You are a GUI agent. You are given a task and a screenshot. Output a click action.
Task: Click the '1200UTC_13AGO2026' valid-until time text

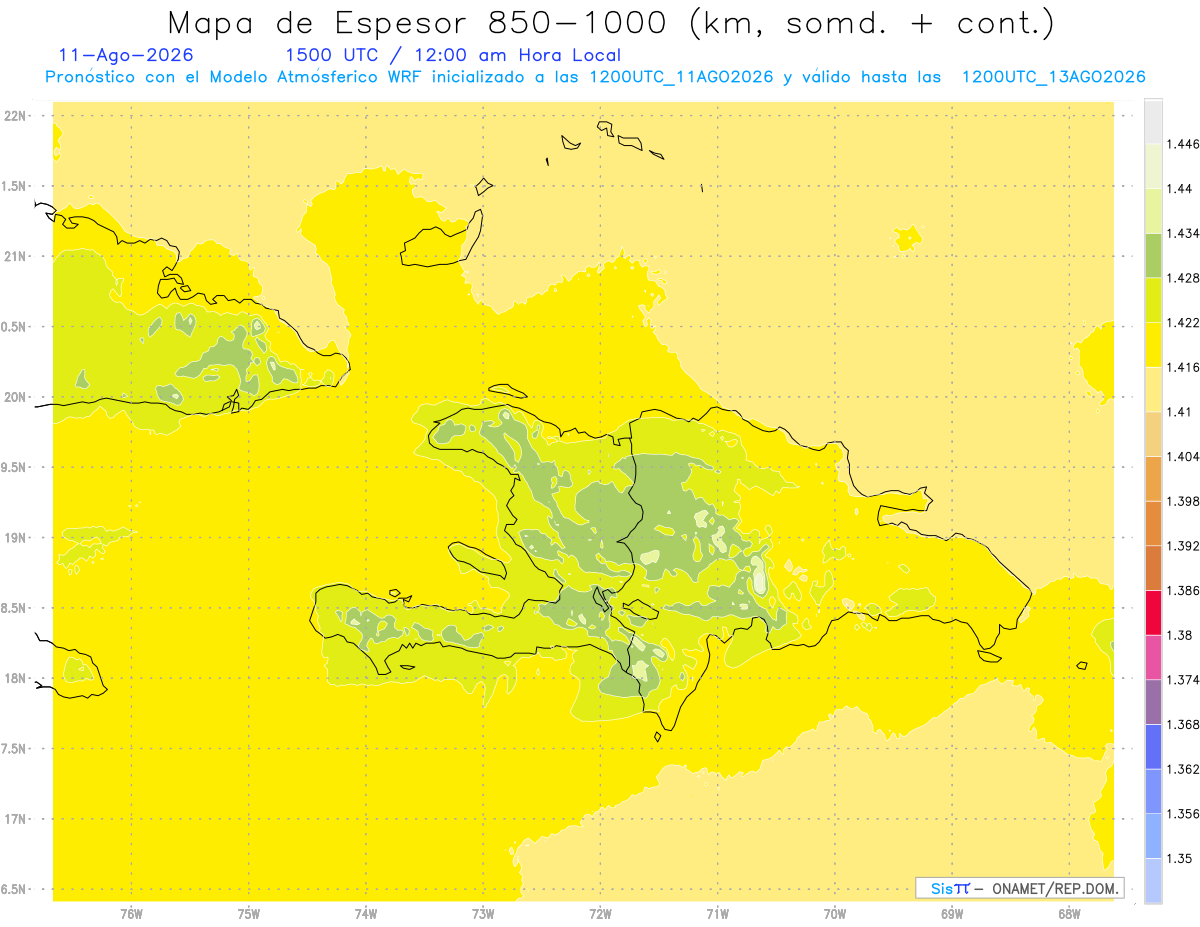coord(1053,78)
